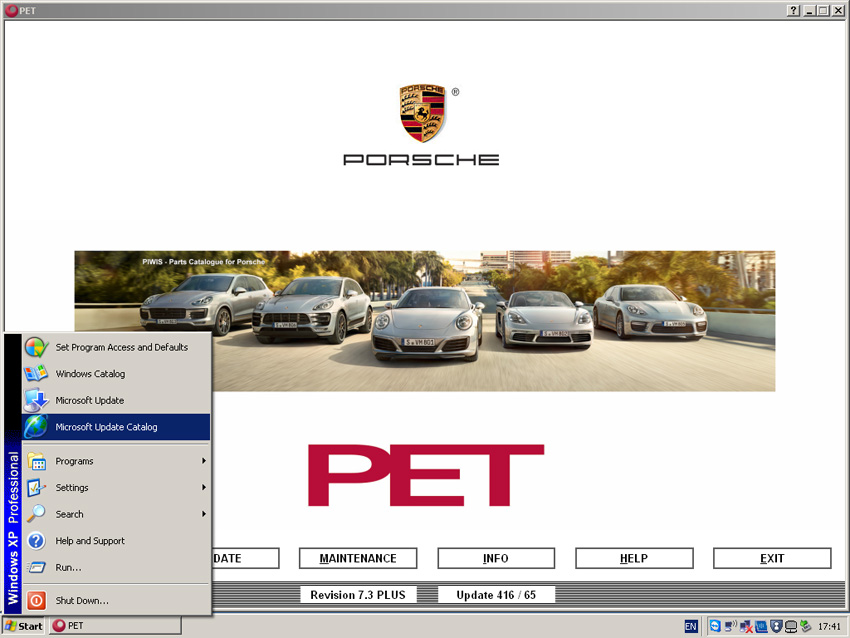
Task: Click the Windows Start button
Action: pos(24,626)
